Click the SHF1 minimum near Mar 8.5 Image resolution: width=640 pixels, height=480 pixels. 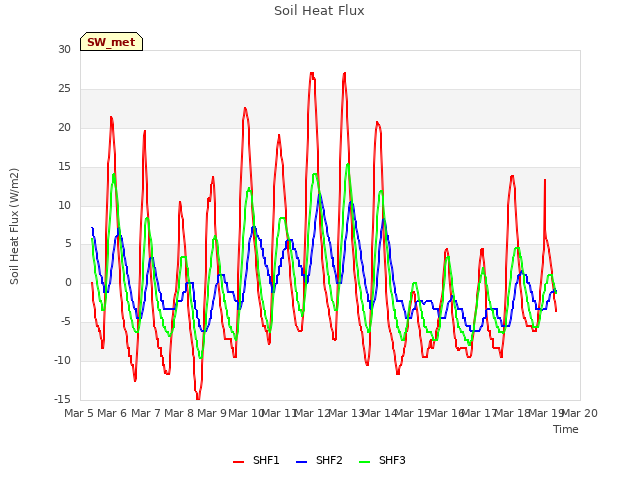tap(198, 398)
